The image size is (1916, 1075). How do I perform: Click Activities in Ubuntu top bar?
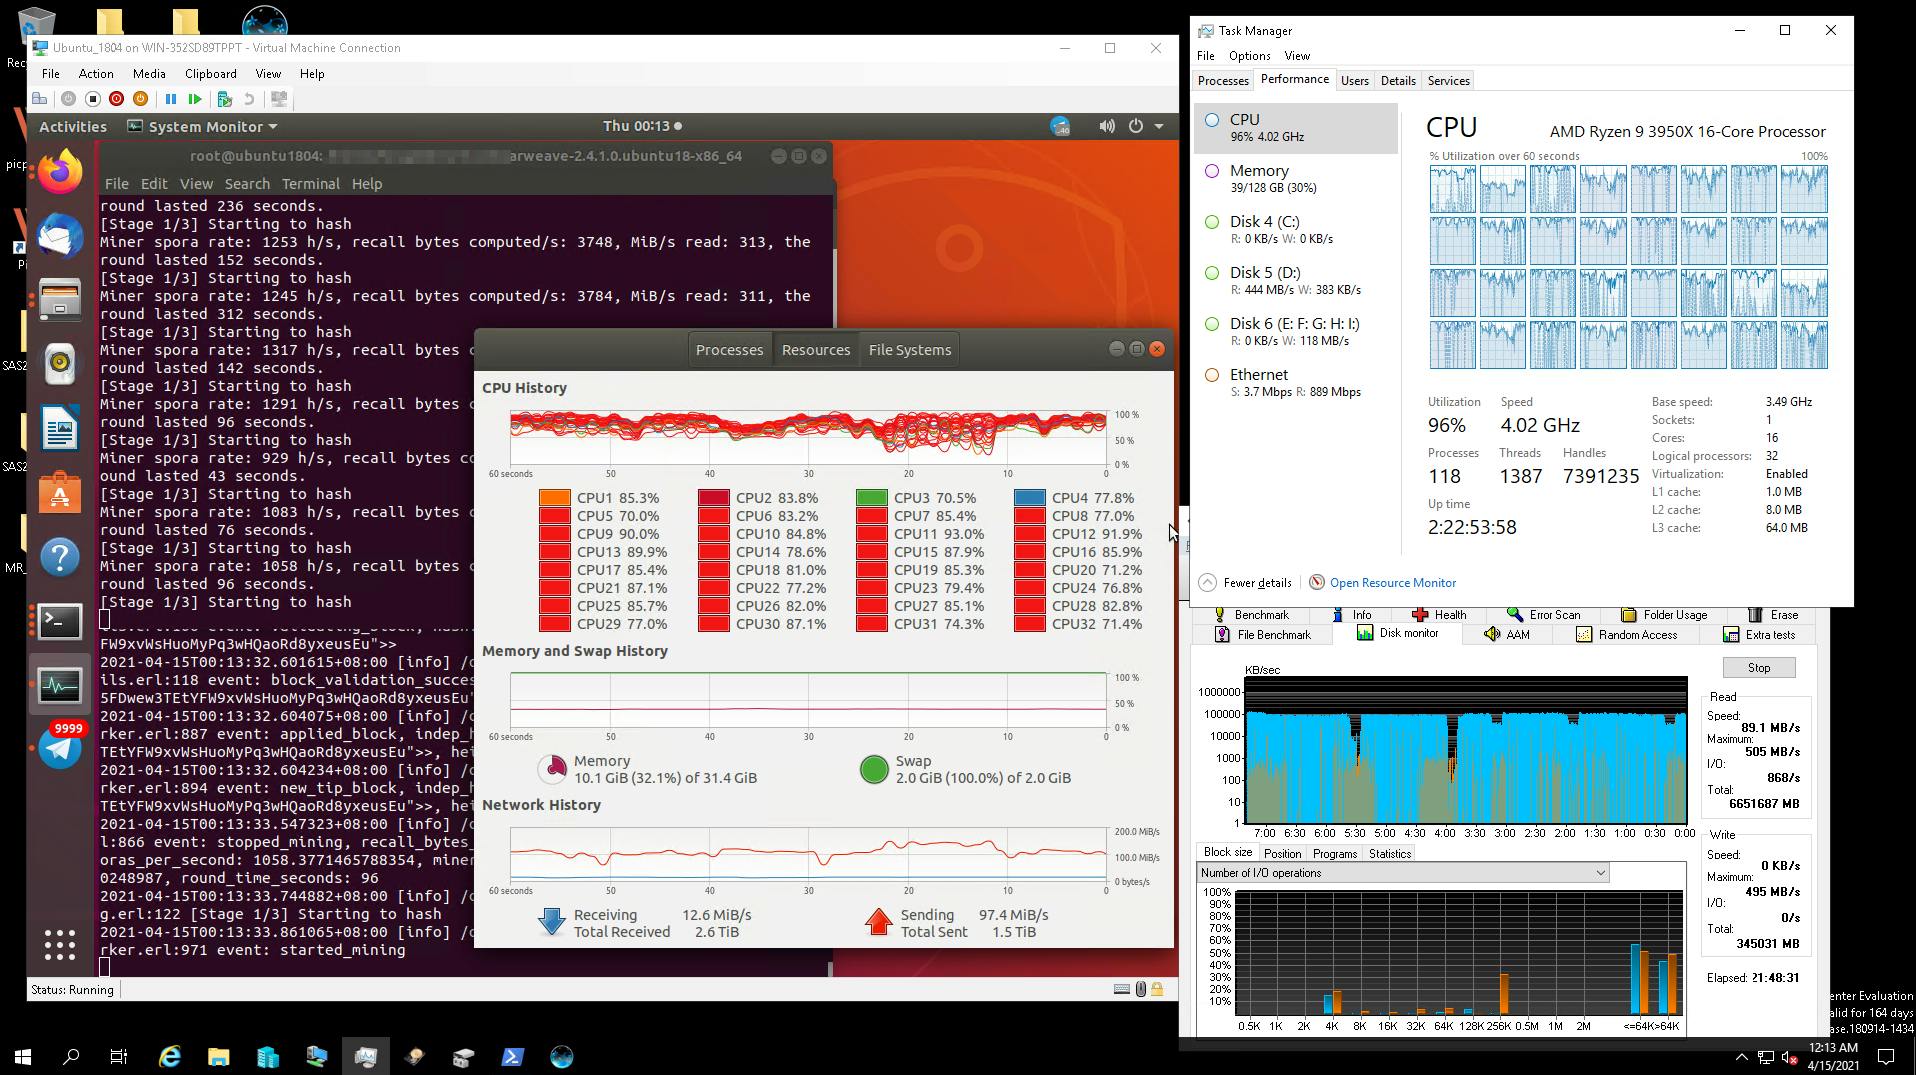point(72,127)
